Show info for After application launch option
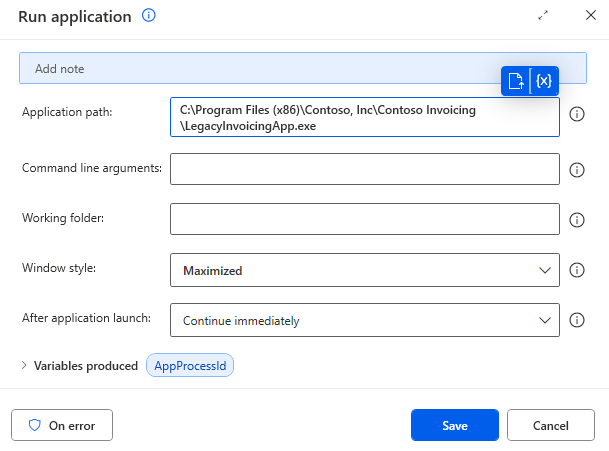The image size is (609, 451). pos(577,320)
